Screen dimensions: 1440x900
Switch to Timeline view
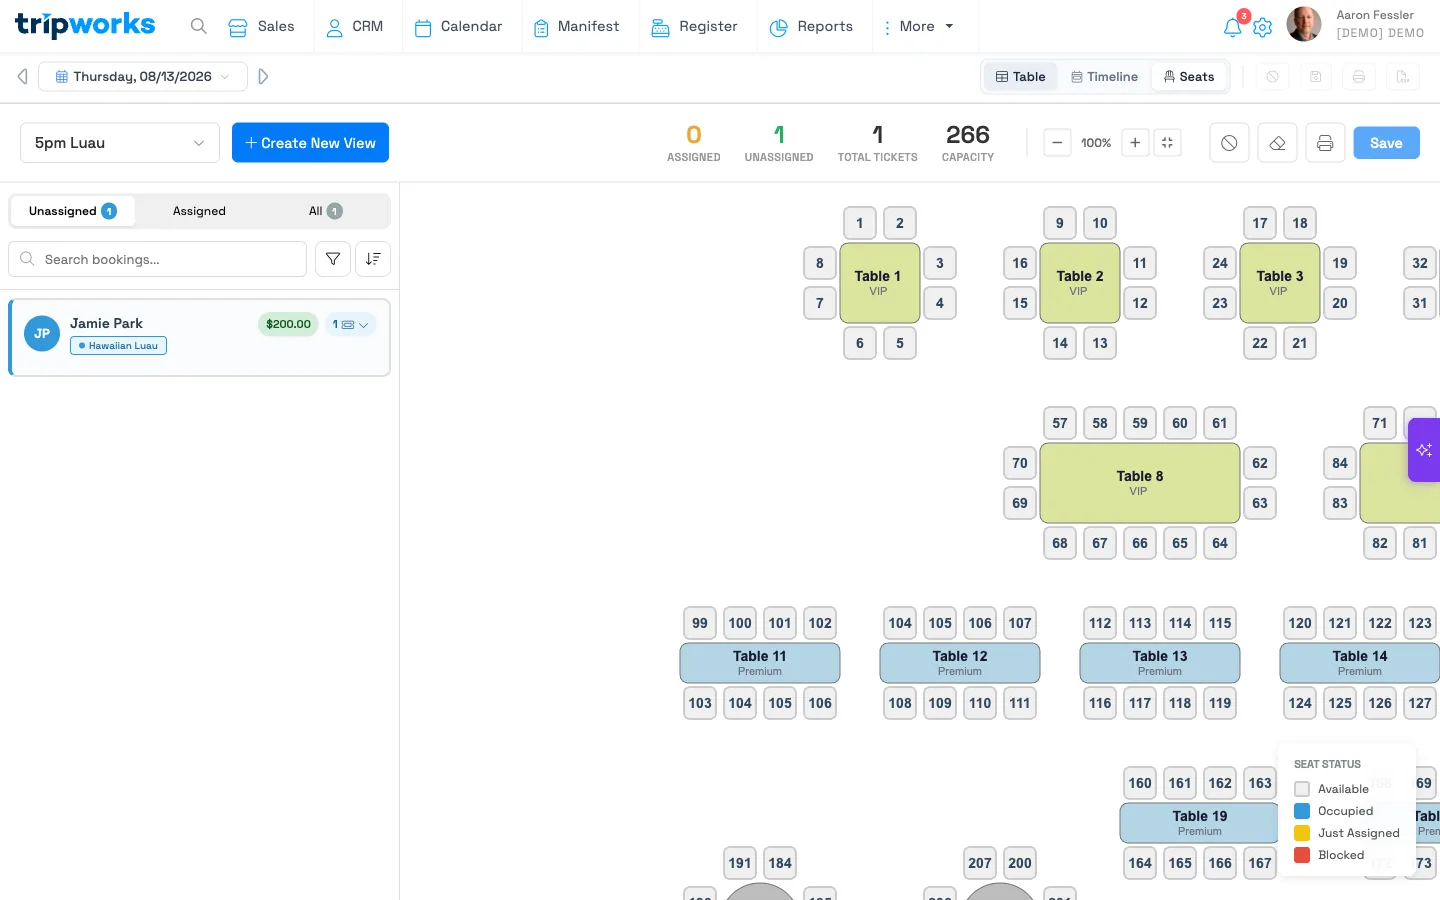pos(1104,77)
